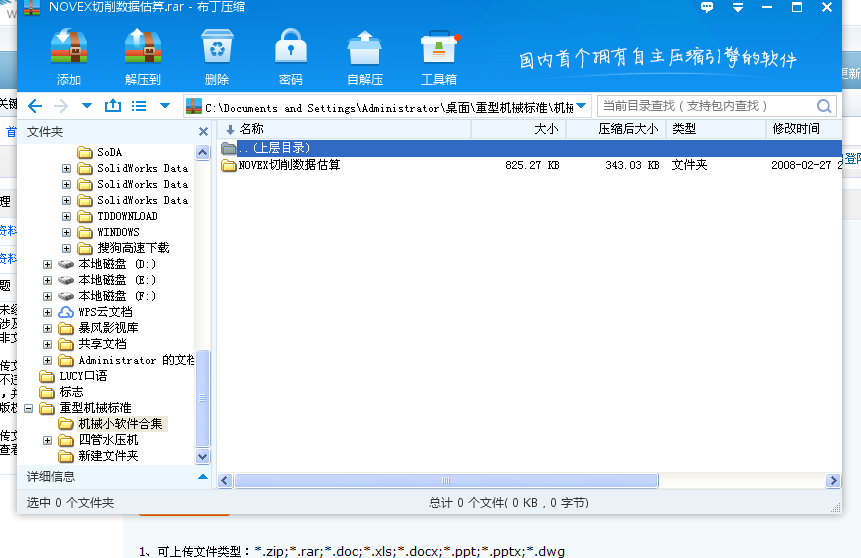Go forward with the right arrow
This screenshot has width=861, height=558.
pyautogui.click(x=61, y=106)
